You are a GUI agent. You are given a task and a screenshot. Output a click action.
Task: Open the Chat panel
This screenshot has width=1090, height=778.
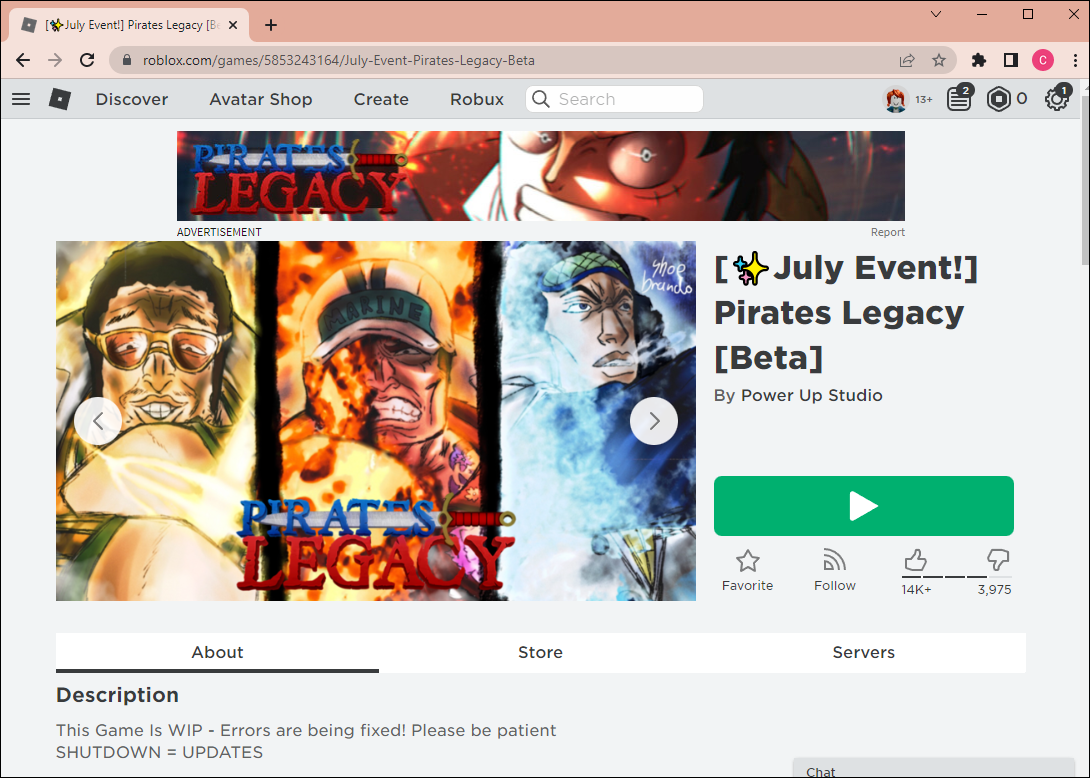point(934,768)
